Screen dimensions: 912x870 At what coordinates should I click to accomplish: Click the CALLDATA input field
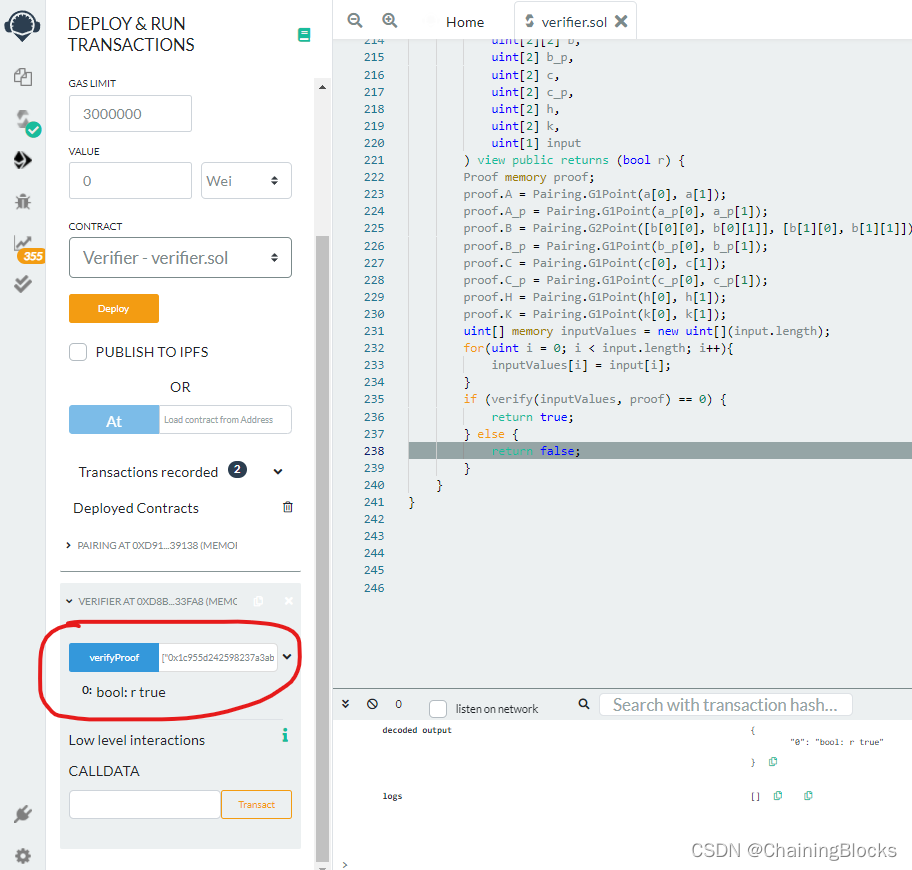pyautogui.click(x=145, y=804)
